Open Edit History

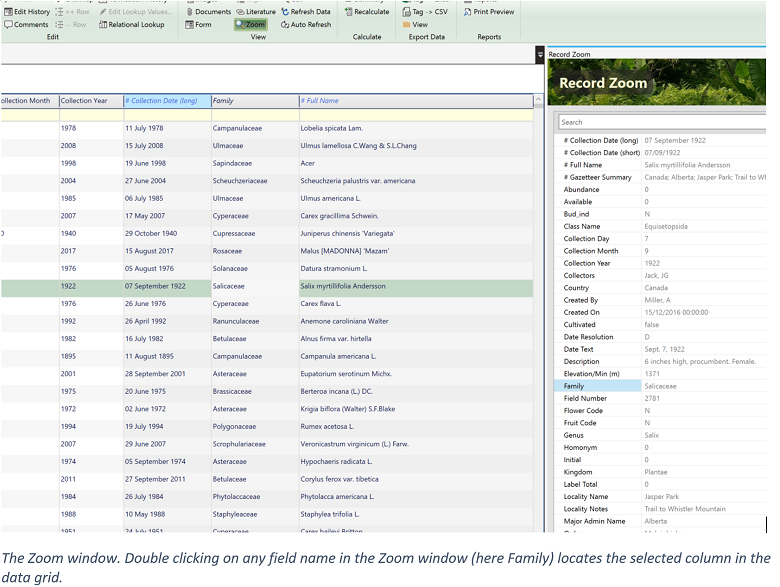pyautogui.click(x=27, y=11)
